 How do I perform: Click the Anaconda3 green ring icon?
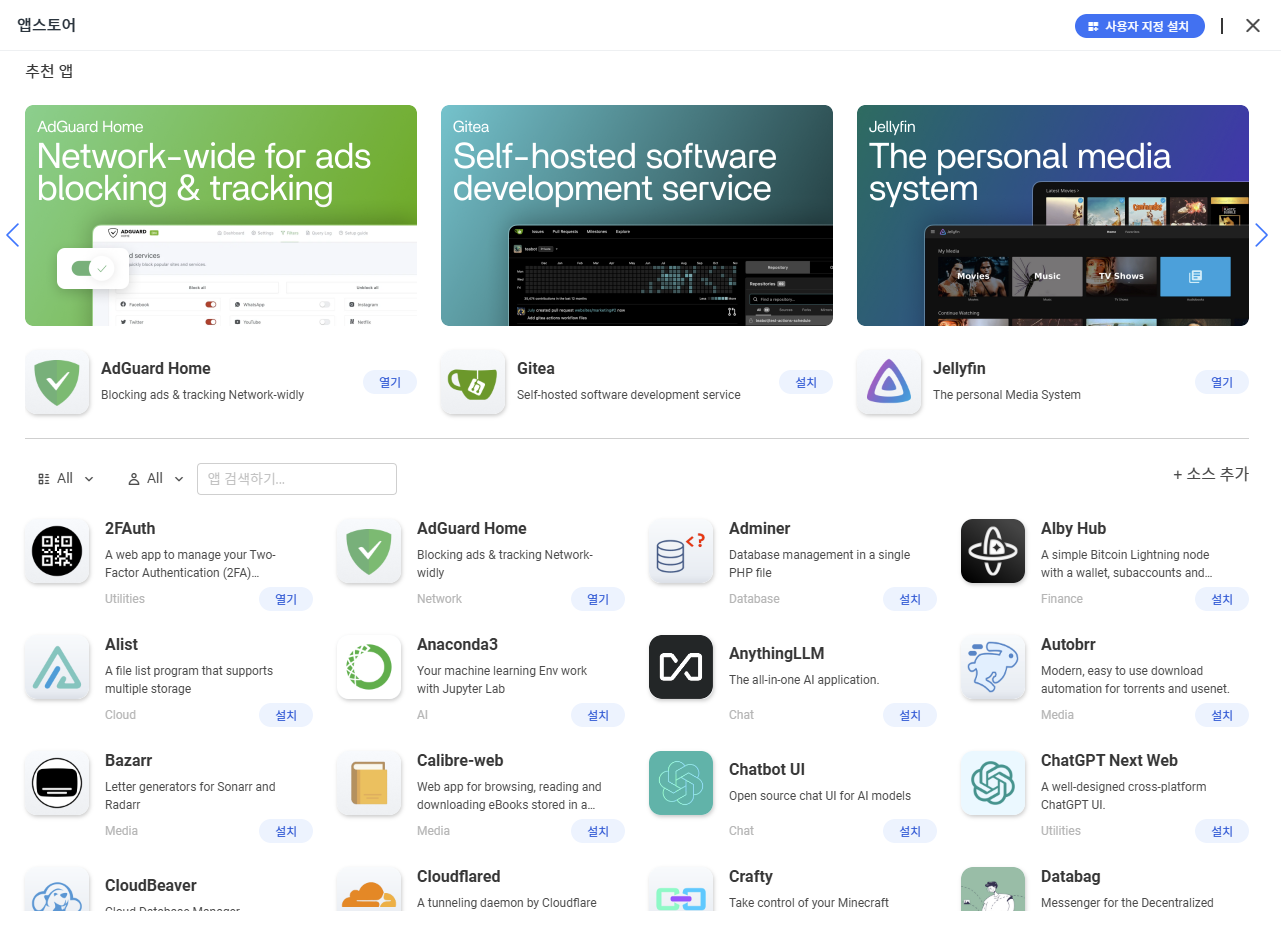369,667
